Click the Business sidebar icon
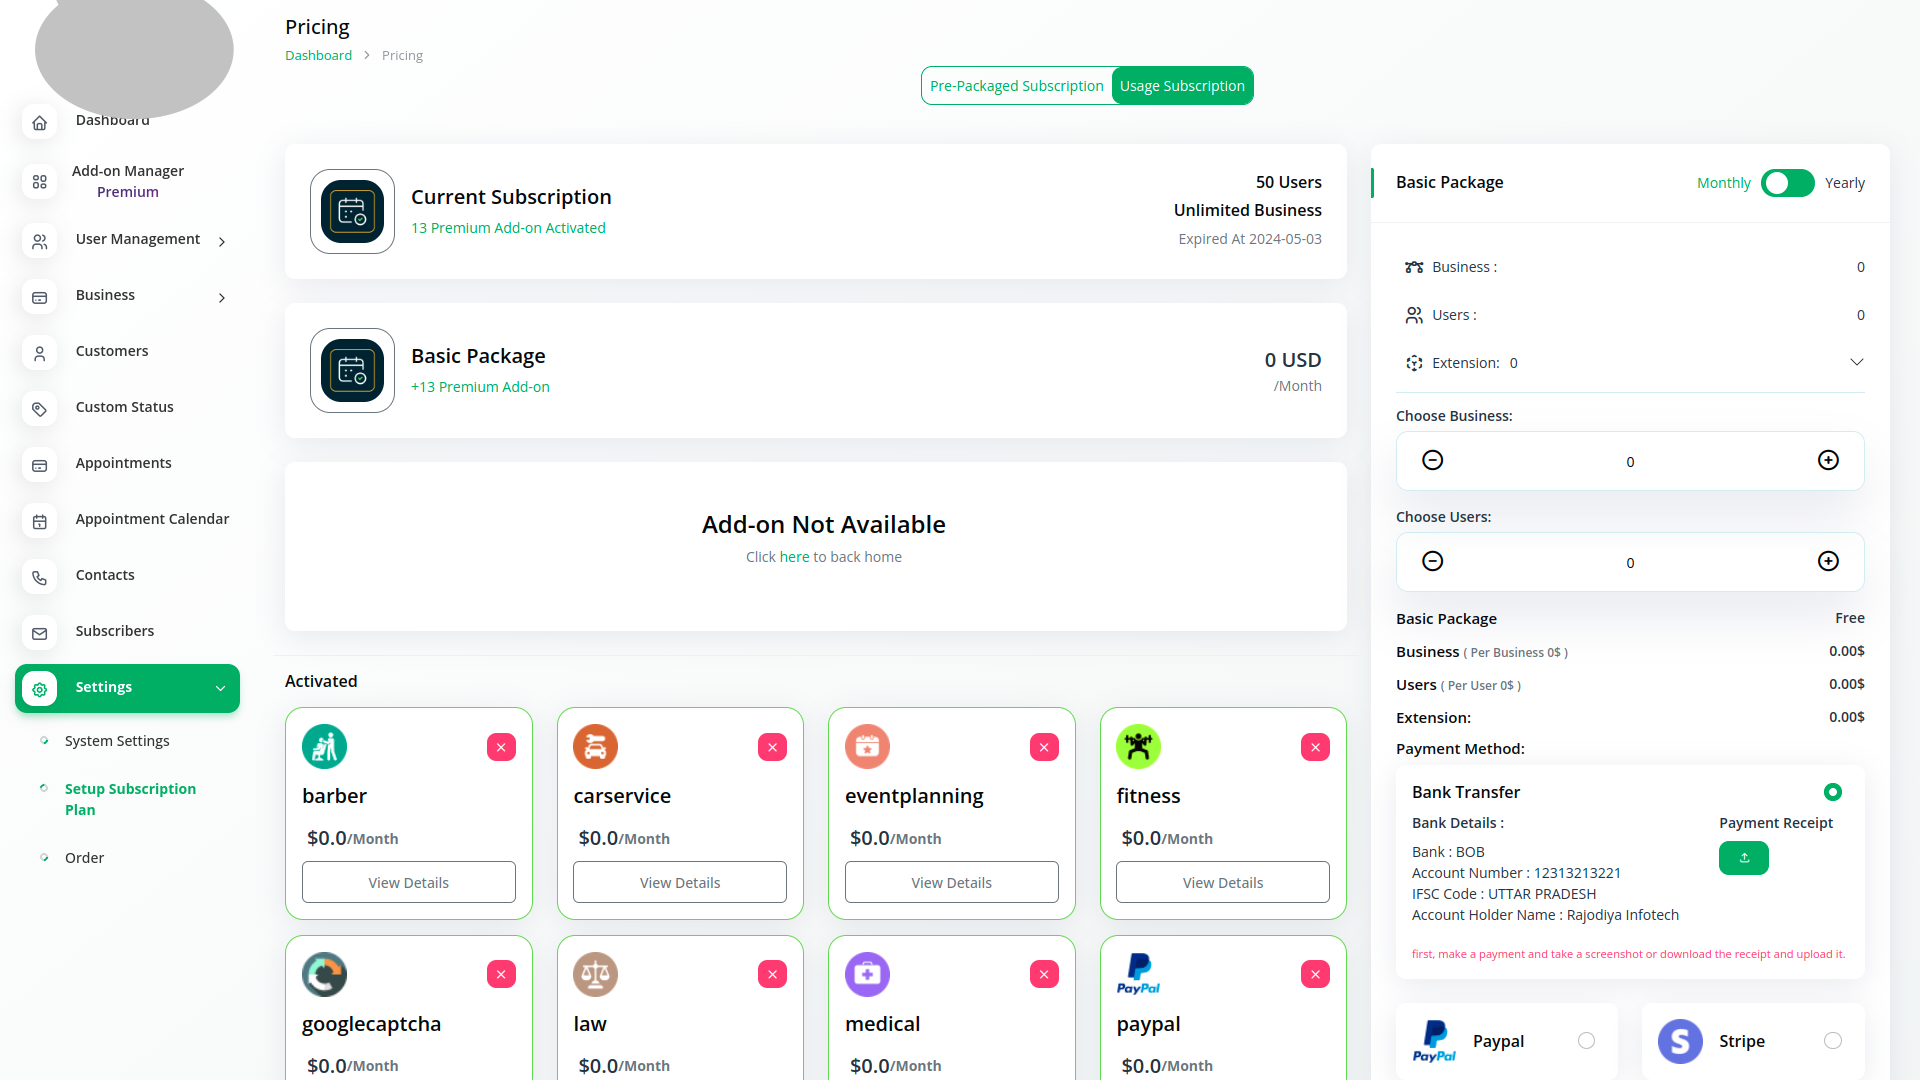This screenshot has height=1080, width=1920. coord(40,298)
